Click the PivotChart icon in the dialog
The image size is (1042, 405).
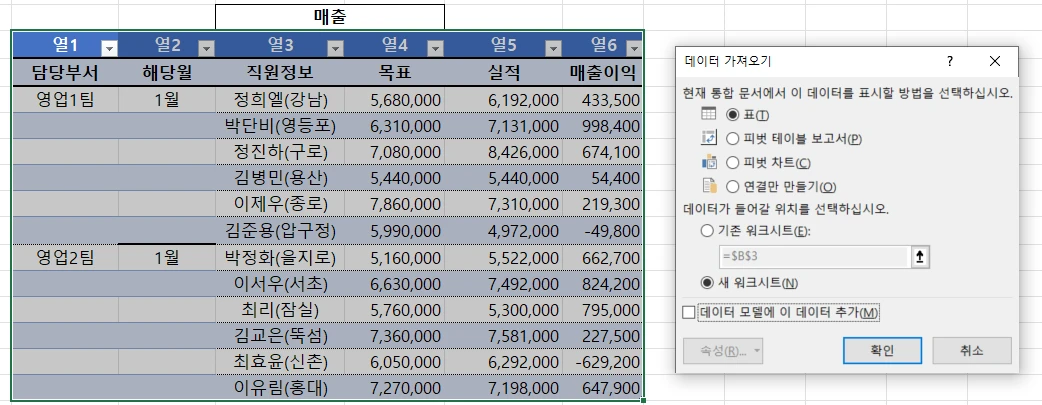709,162
